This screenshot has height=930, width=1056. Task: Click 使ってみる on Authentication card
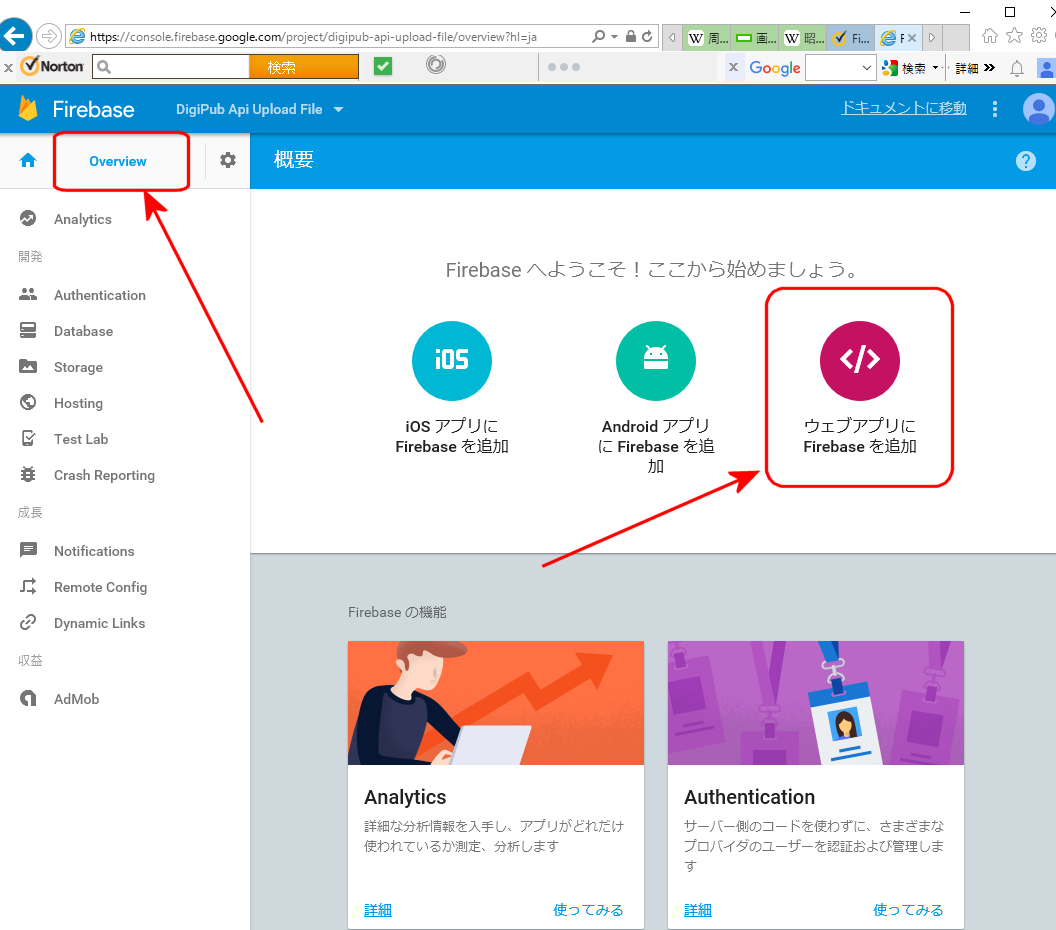pos(908,910)
